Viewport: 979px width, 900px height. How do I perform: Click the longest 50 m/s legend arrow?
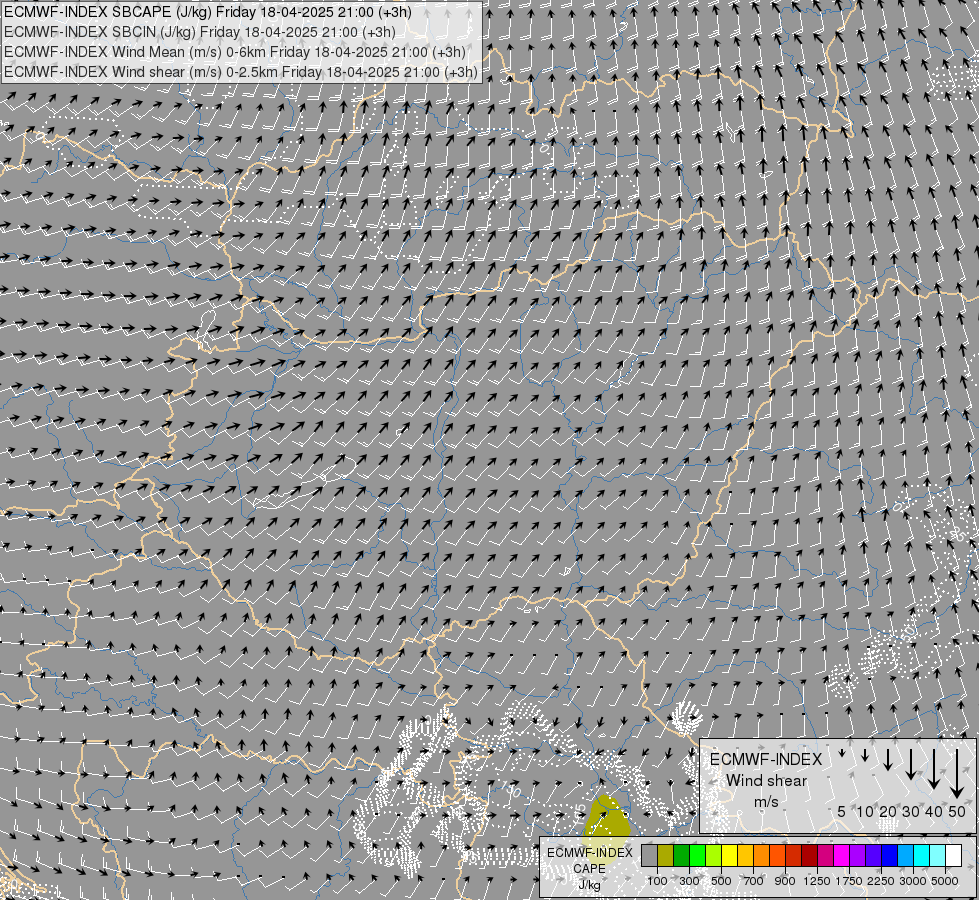(957, 774)
